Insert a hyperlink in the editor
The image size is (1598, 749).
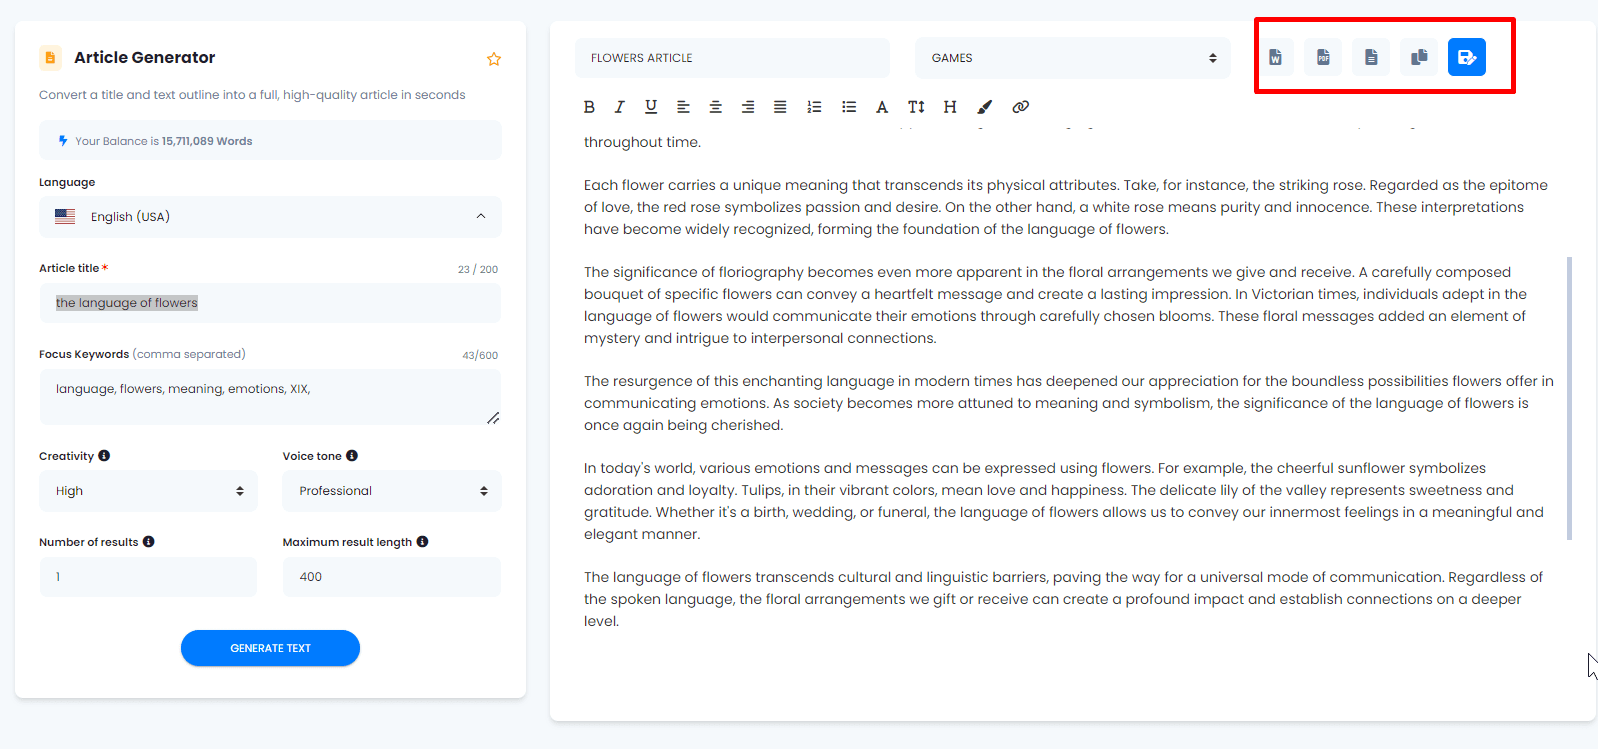coord(1020,107)
